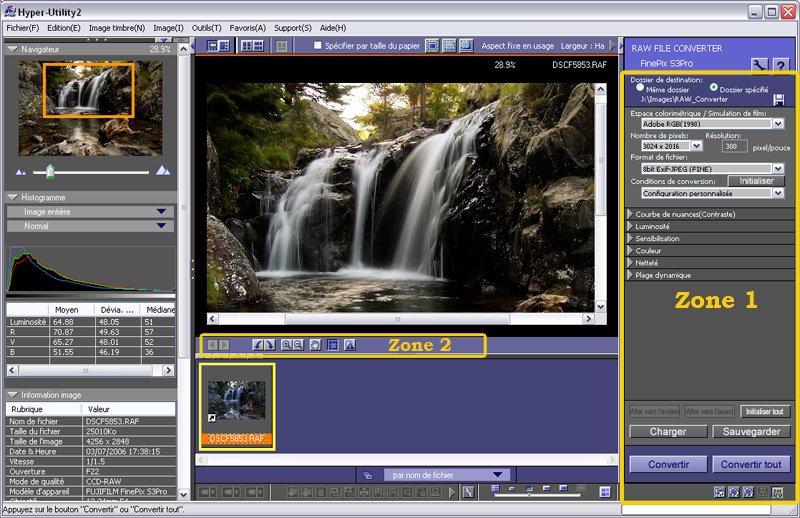Select 'Même dossier' radio button
This screenshot has width=800, height=518.
641,89
